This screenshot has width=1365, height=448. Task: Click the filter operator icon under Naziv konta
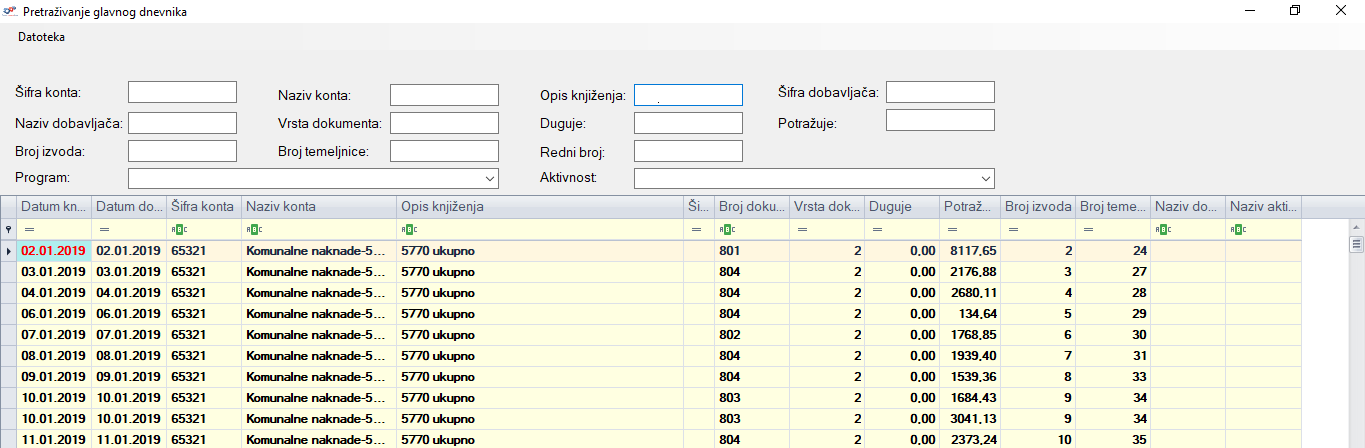click(x=252, y=229)
